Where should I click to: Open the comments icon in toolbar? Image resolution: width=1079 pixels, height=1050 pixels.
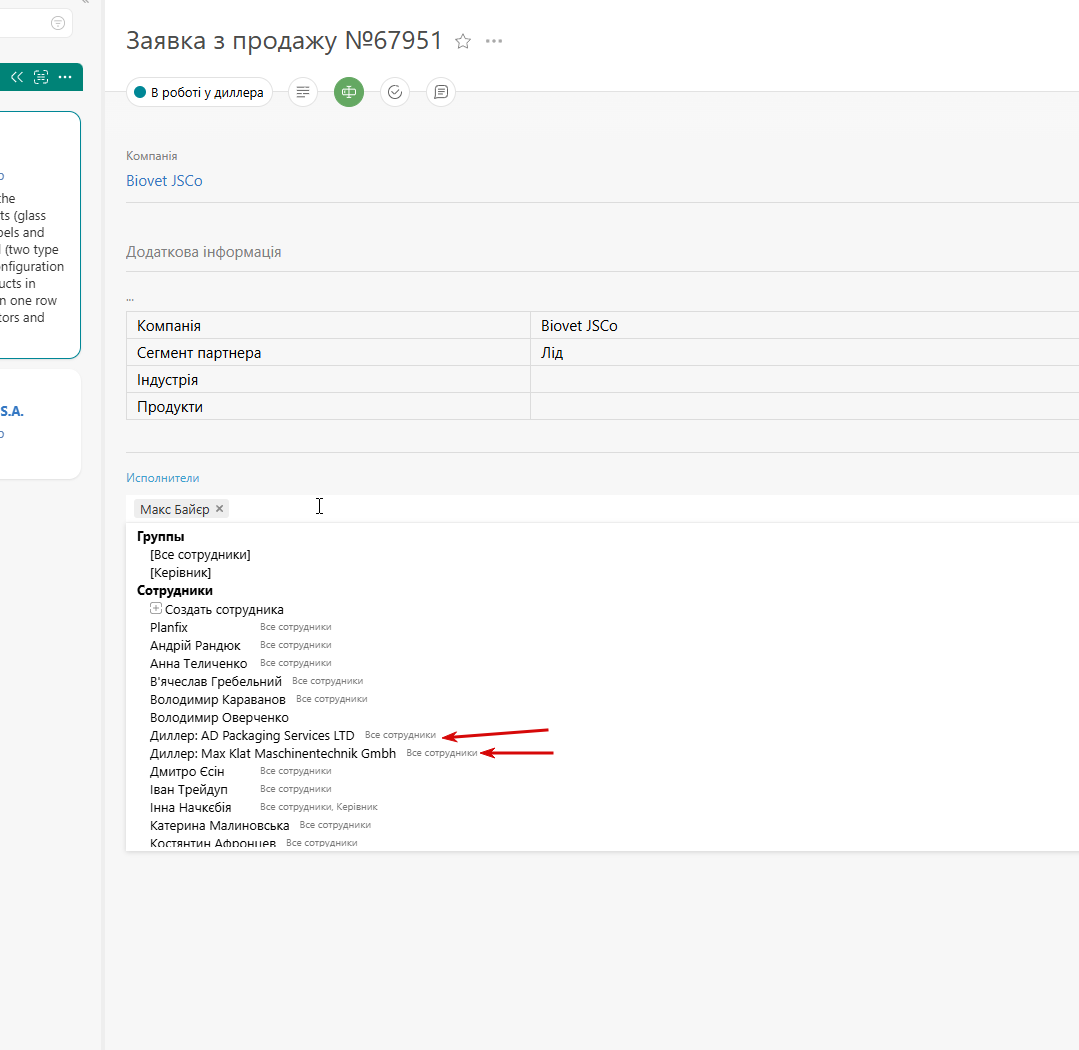pos(441,92)
